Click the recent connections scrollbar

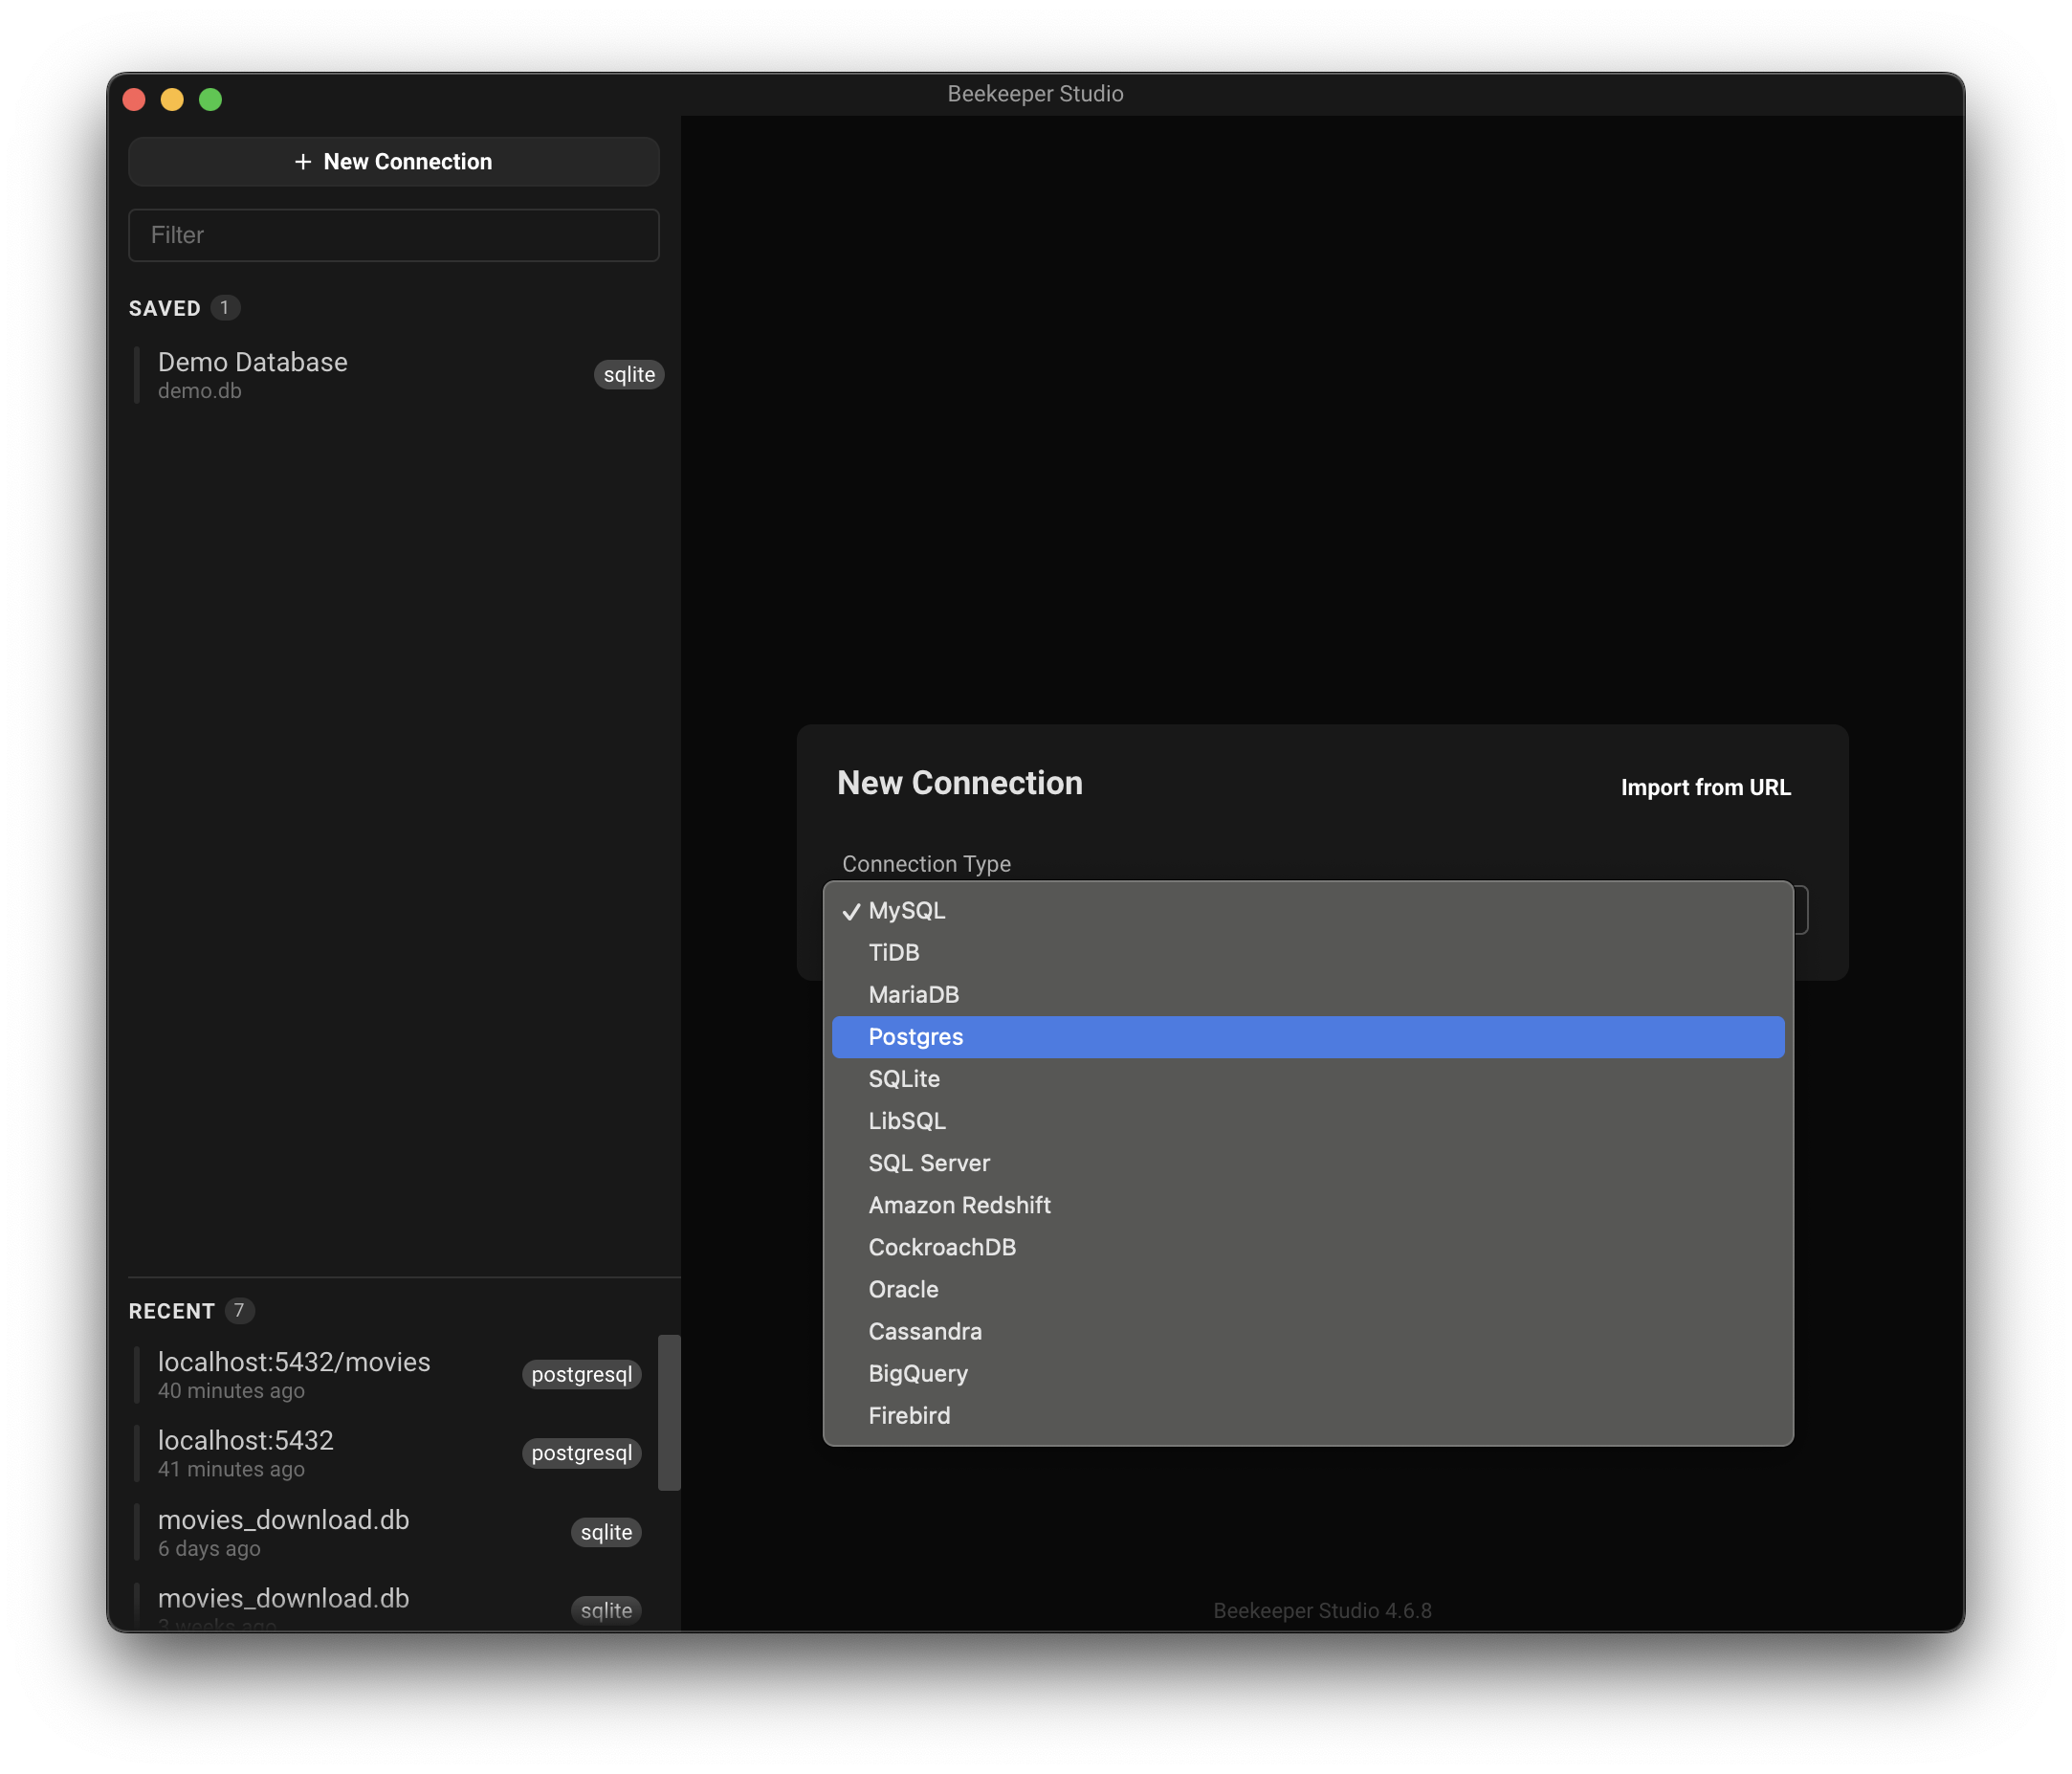pos(669,1412)
